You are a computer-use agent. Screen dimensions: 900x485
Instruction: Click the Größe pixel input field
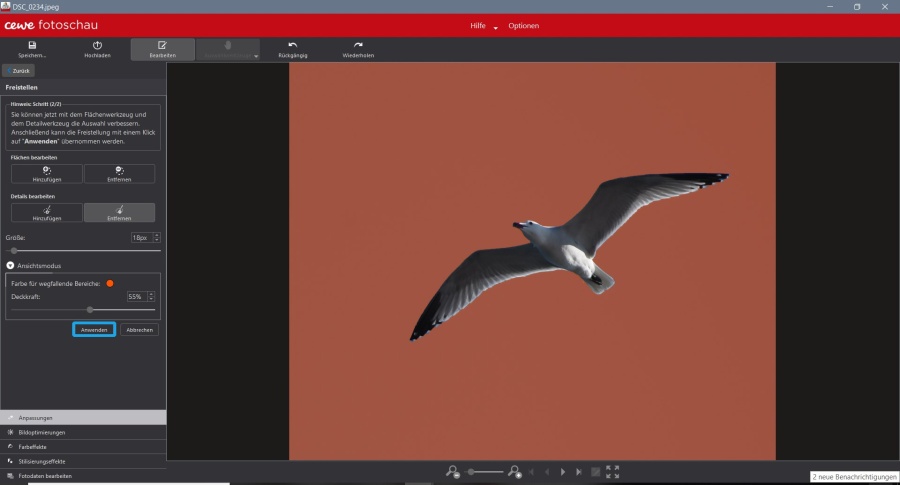140,238
